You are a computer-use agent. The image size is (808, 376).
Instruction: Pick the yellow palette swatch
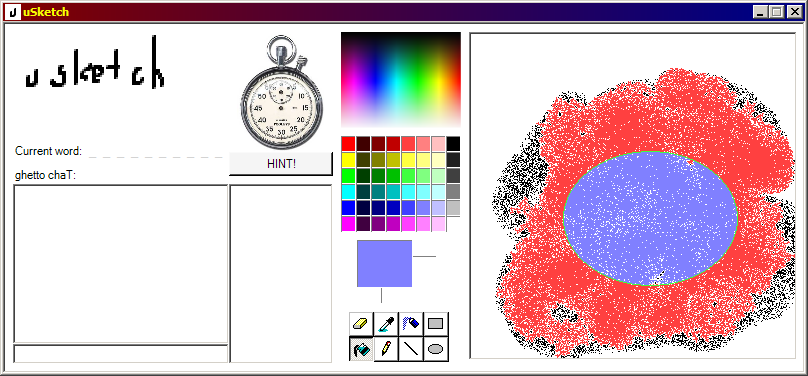[348, 160]
